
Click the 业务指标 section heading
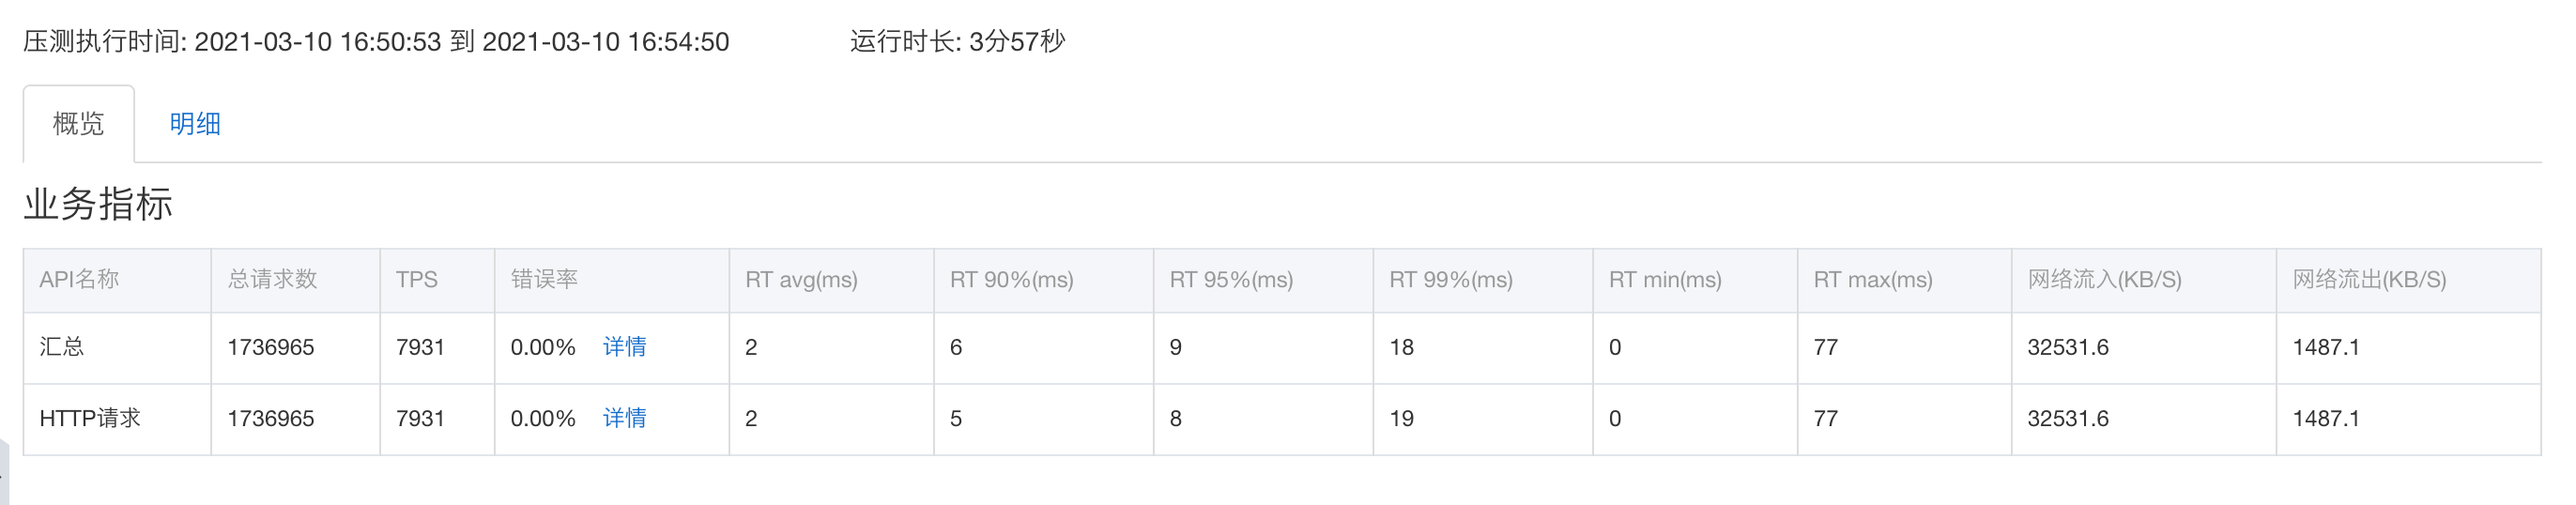[x=98, y=204]
